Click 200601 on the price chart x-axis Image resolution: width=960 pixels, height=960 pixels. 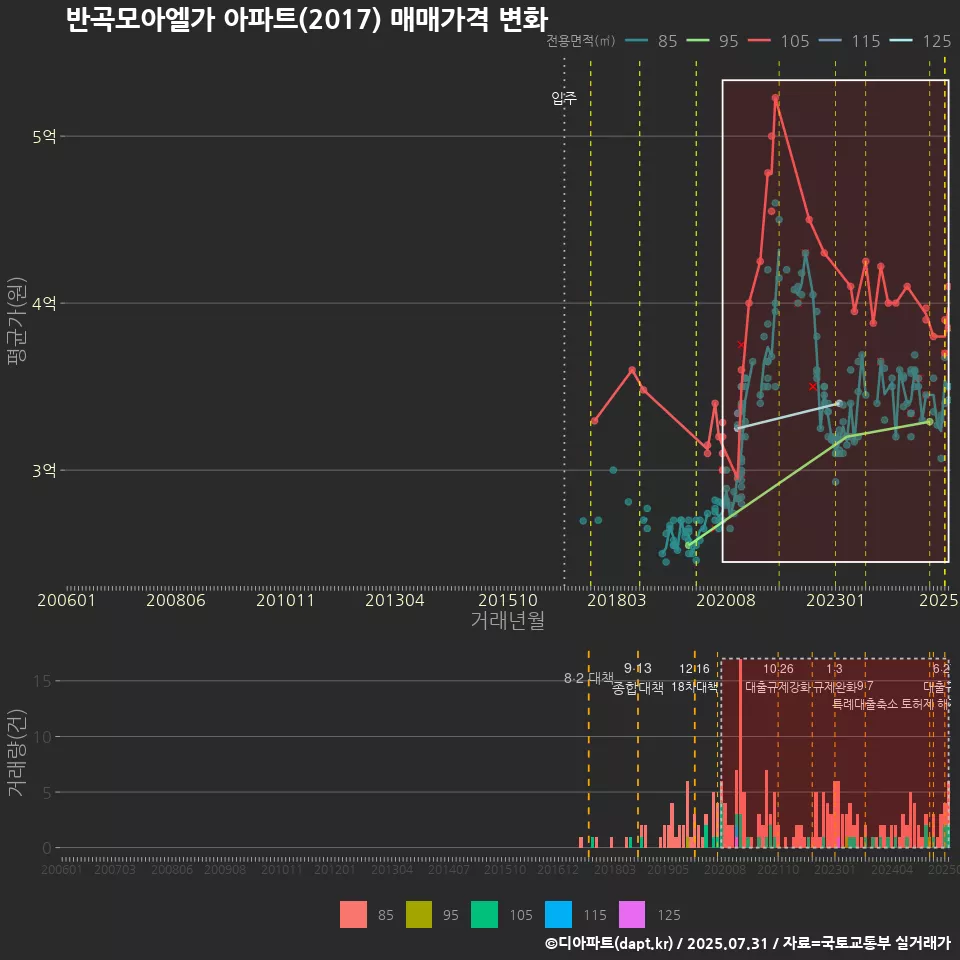click(66, 600)
